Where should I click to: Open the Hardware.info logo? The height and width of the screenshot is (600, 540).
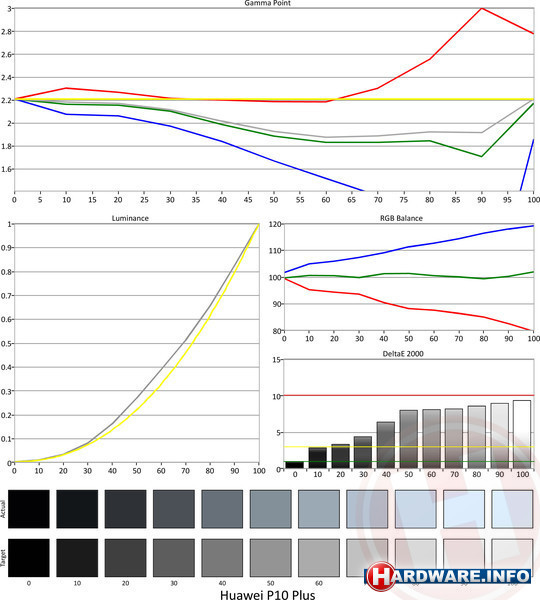[x=448, y=575]
